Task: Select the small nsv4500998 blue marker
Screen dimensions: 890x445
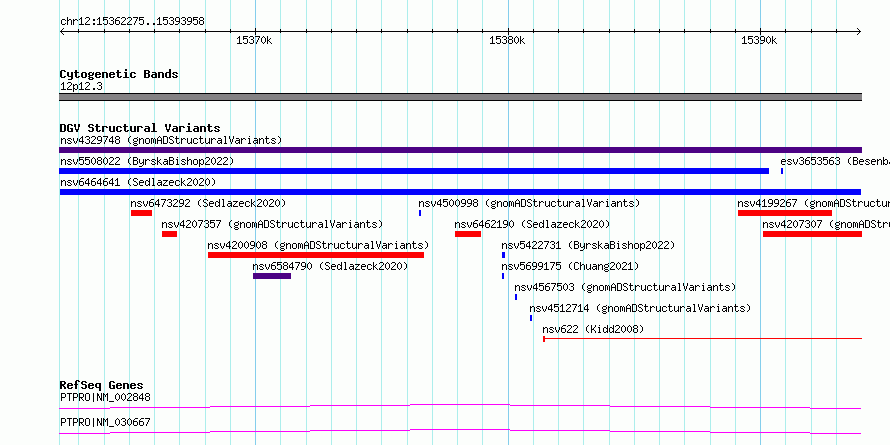Action: tap(420, 213)
